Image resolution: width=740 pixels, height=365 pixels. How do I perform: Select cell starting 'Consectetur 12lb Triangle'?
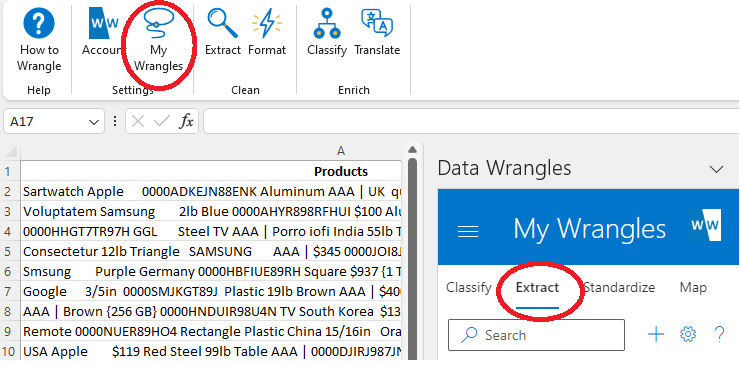pyautogui.click(x=211, y=252)
